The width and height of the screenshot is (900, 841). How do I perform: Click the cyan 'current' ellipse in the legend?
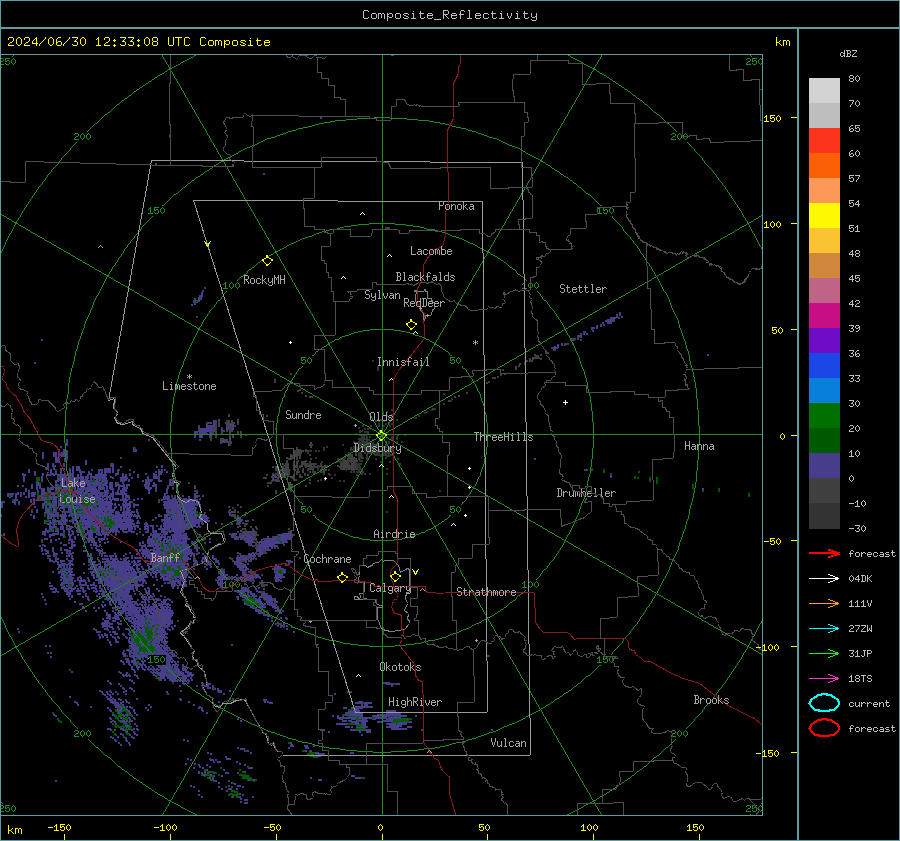(824, 703)
